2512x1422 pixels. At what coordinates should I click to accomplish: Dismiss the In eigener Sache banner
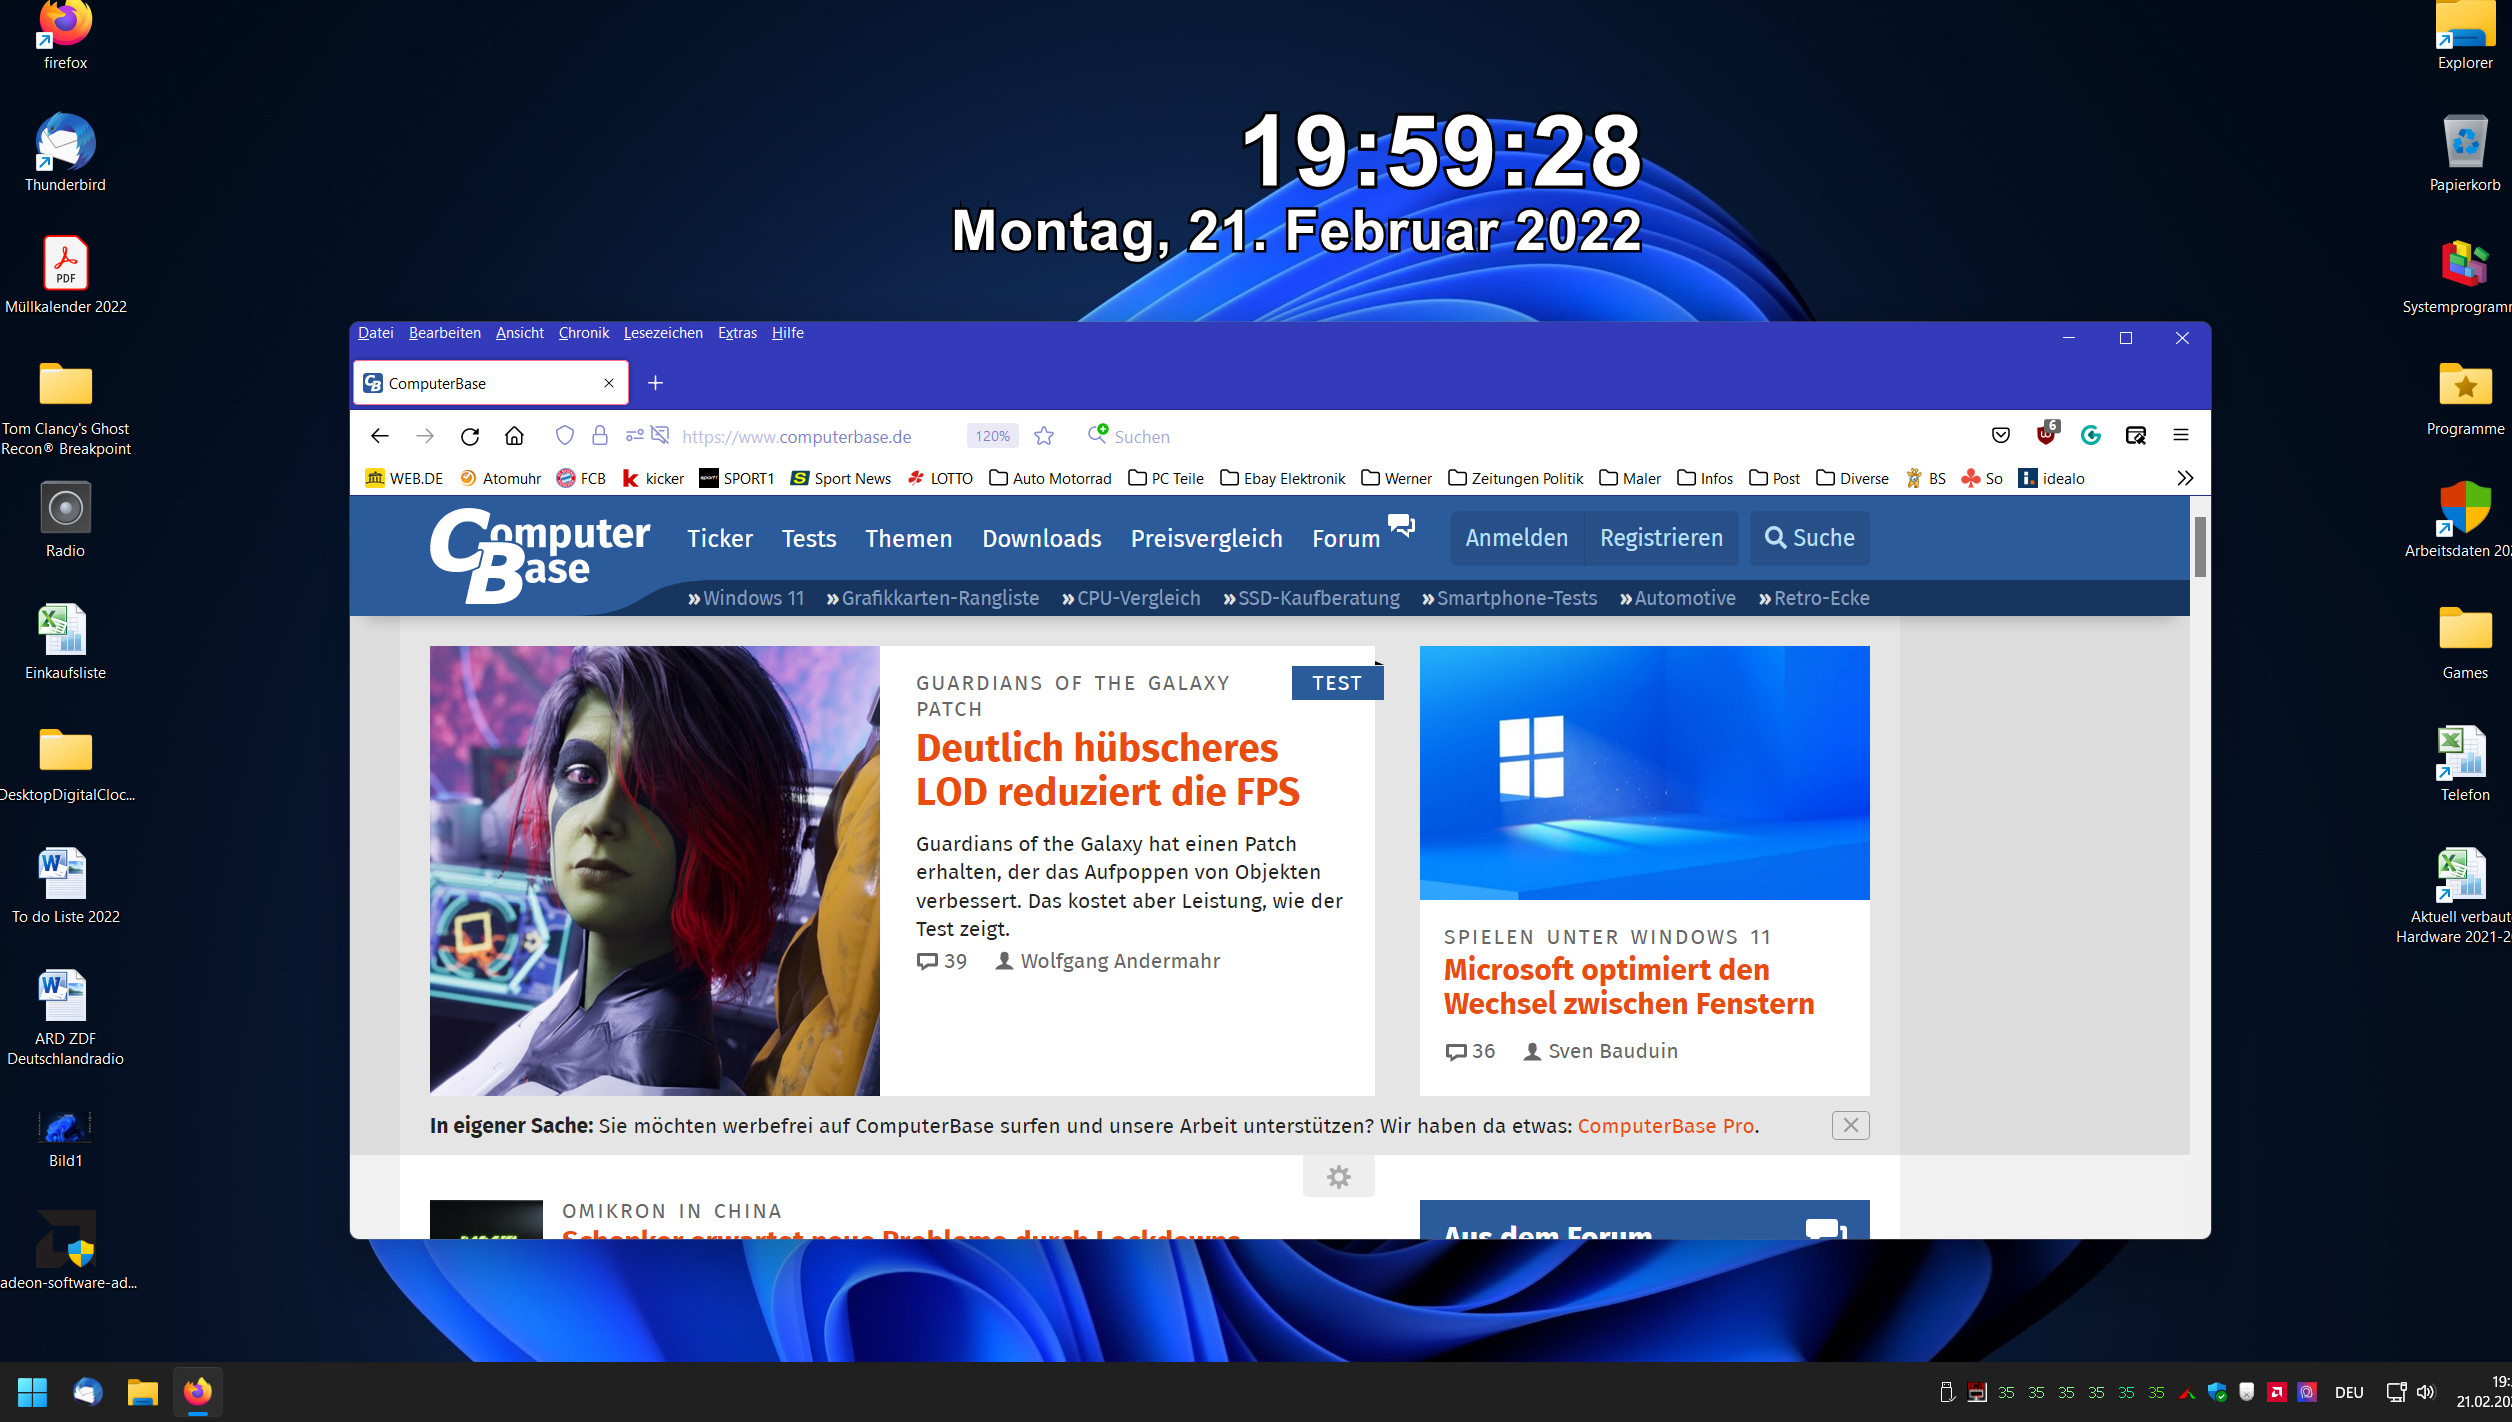point(1850,1125)
